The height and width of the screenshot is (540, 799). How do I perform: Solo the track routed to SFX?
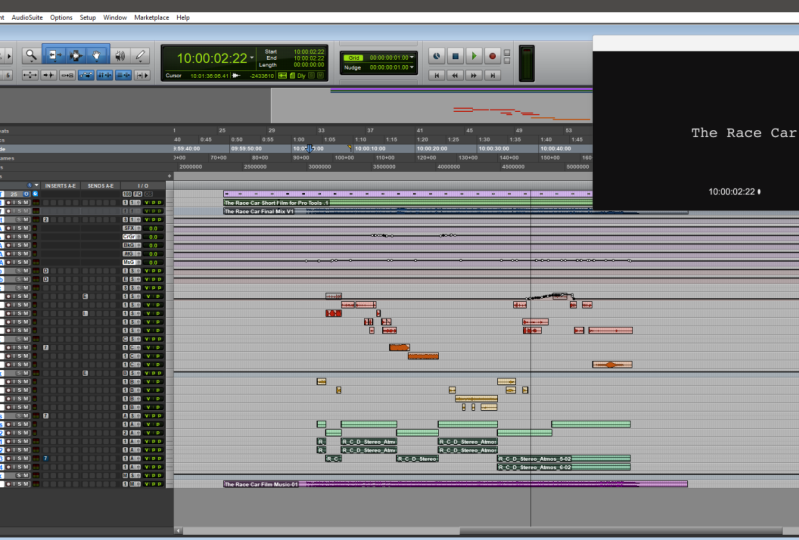point(20,228)
